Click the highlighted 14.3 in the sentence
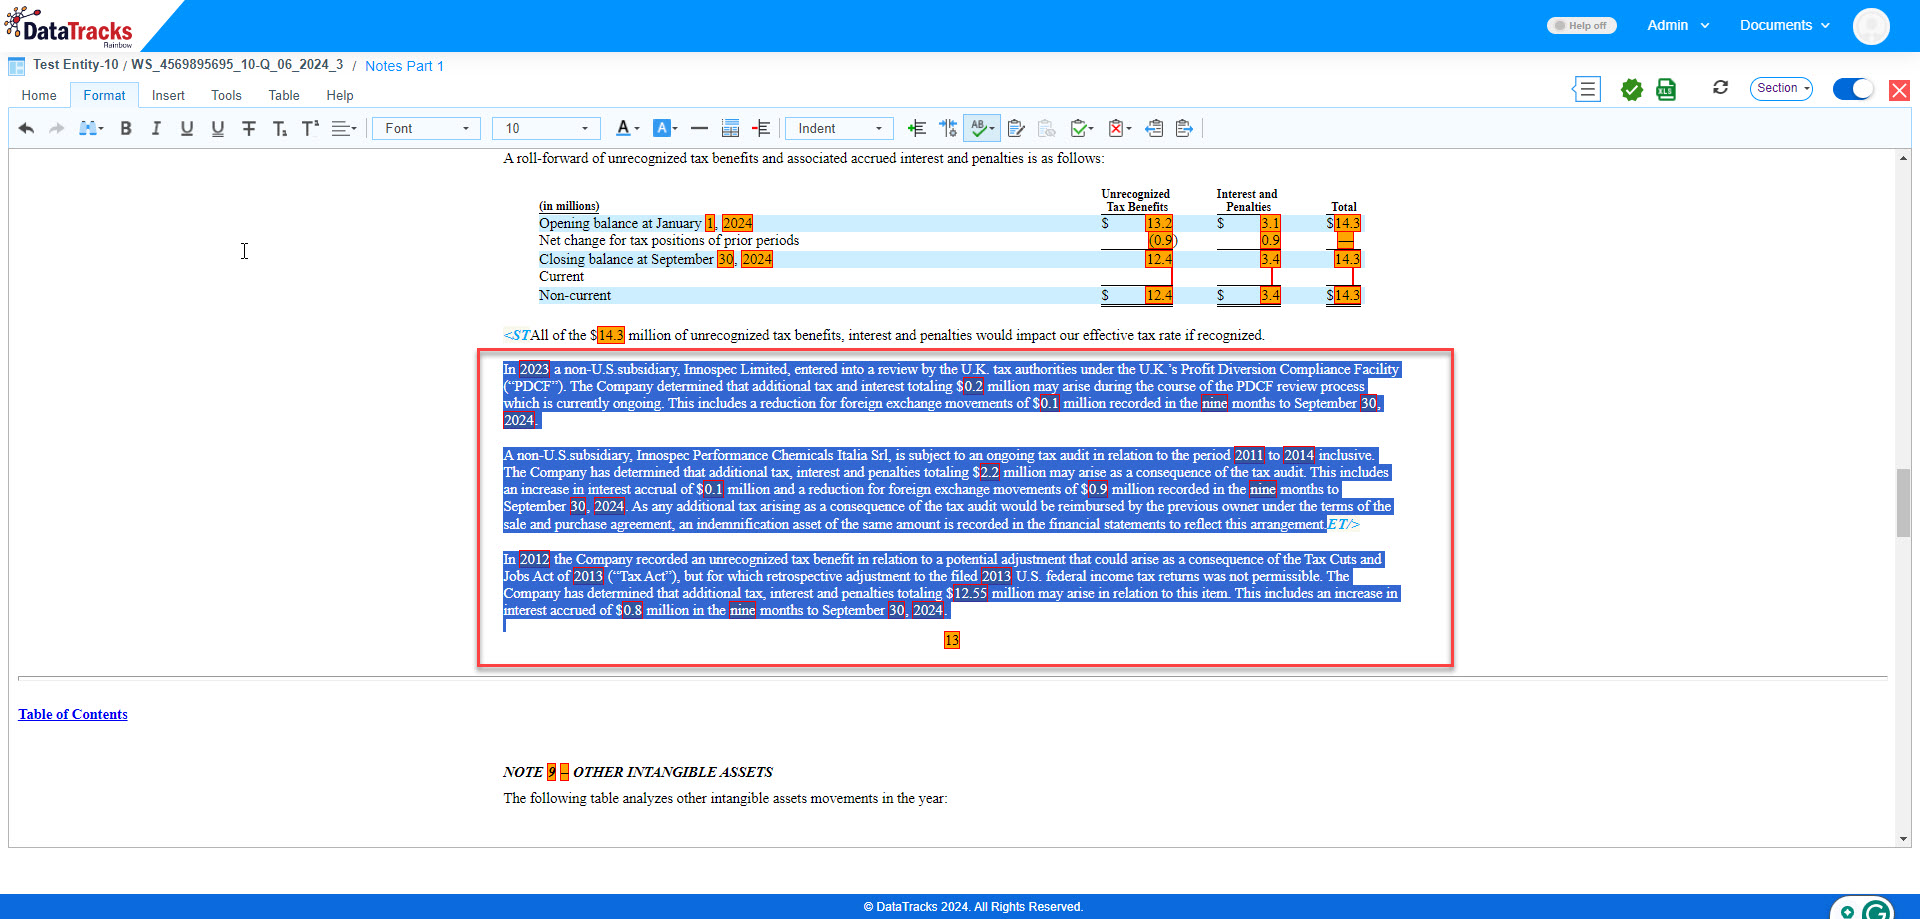This screenshot has width=1920, height=919. [611, 335]
